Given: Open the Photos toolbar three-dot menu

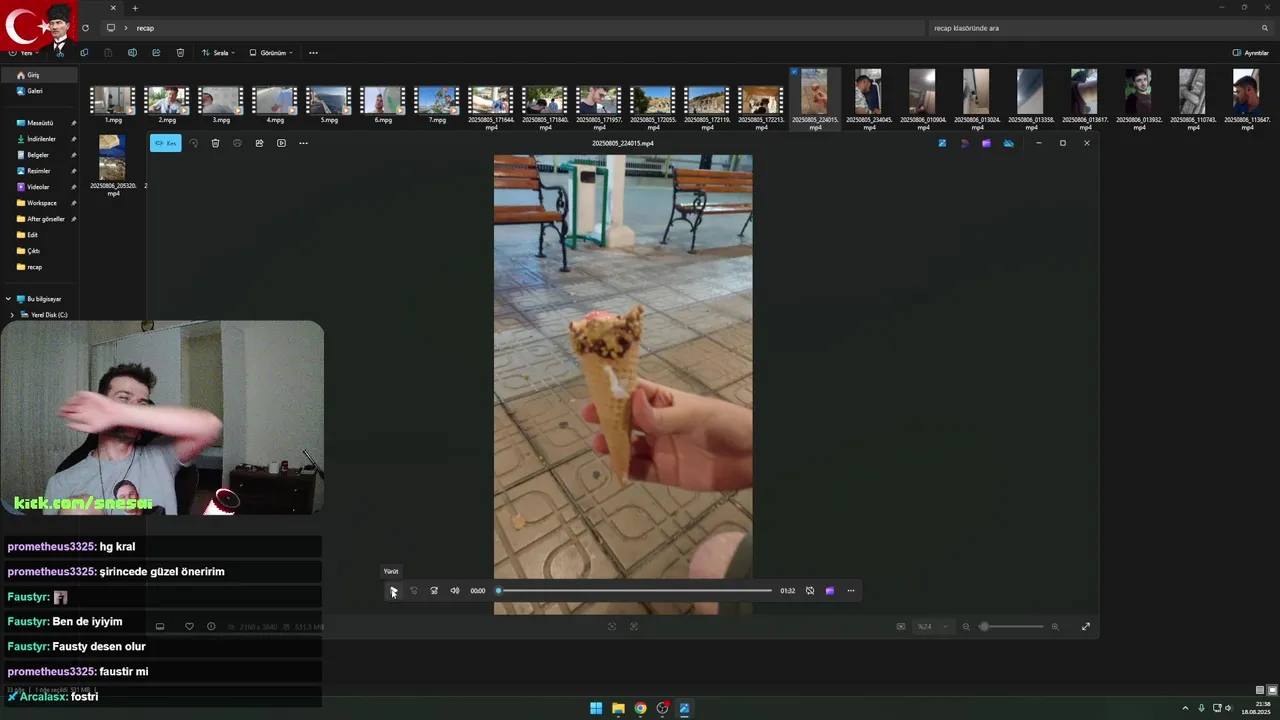Looking at the screenshot, I should 303,143.
